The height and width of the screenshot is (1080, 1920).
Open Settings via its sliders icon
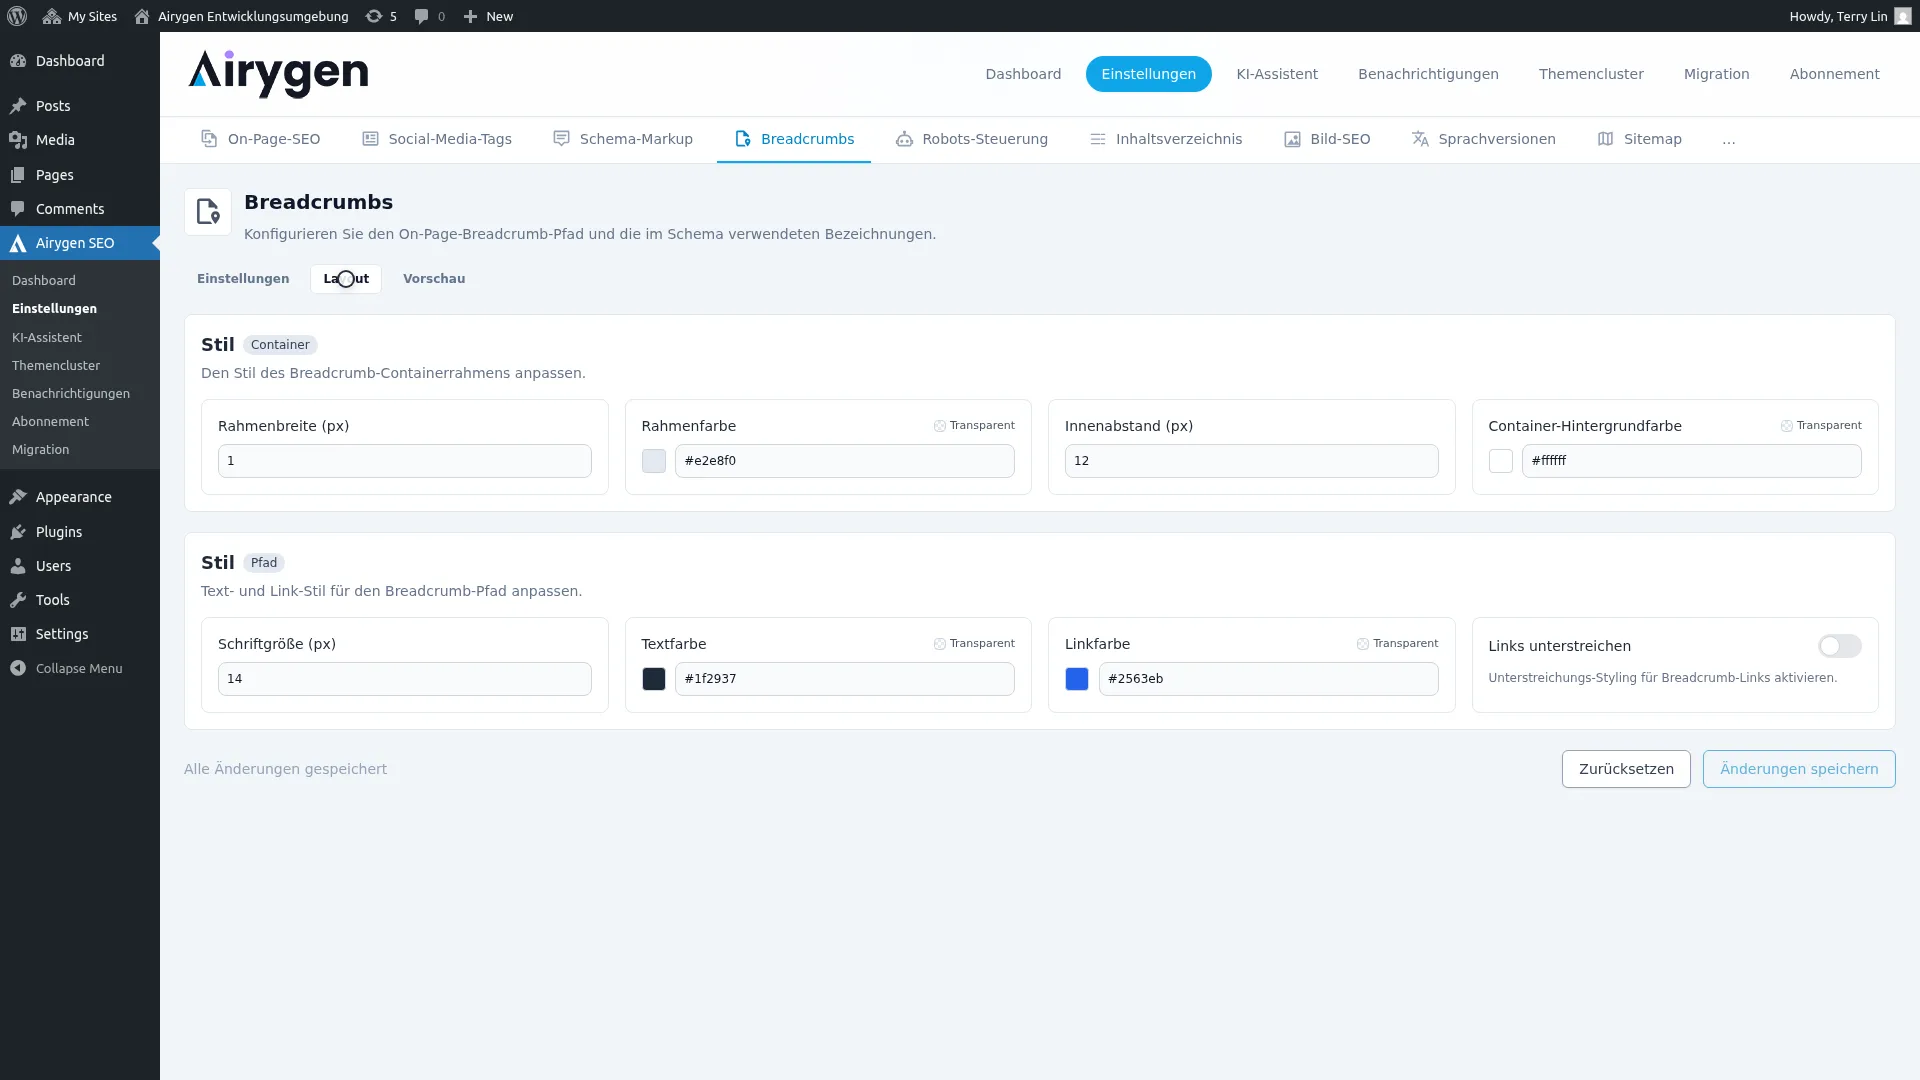pyautogui.click(x=18, y=634)
